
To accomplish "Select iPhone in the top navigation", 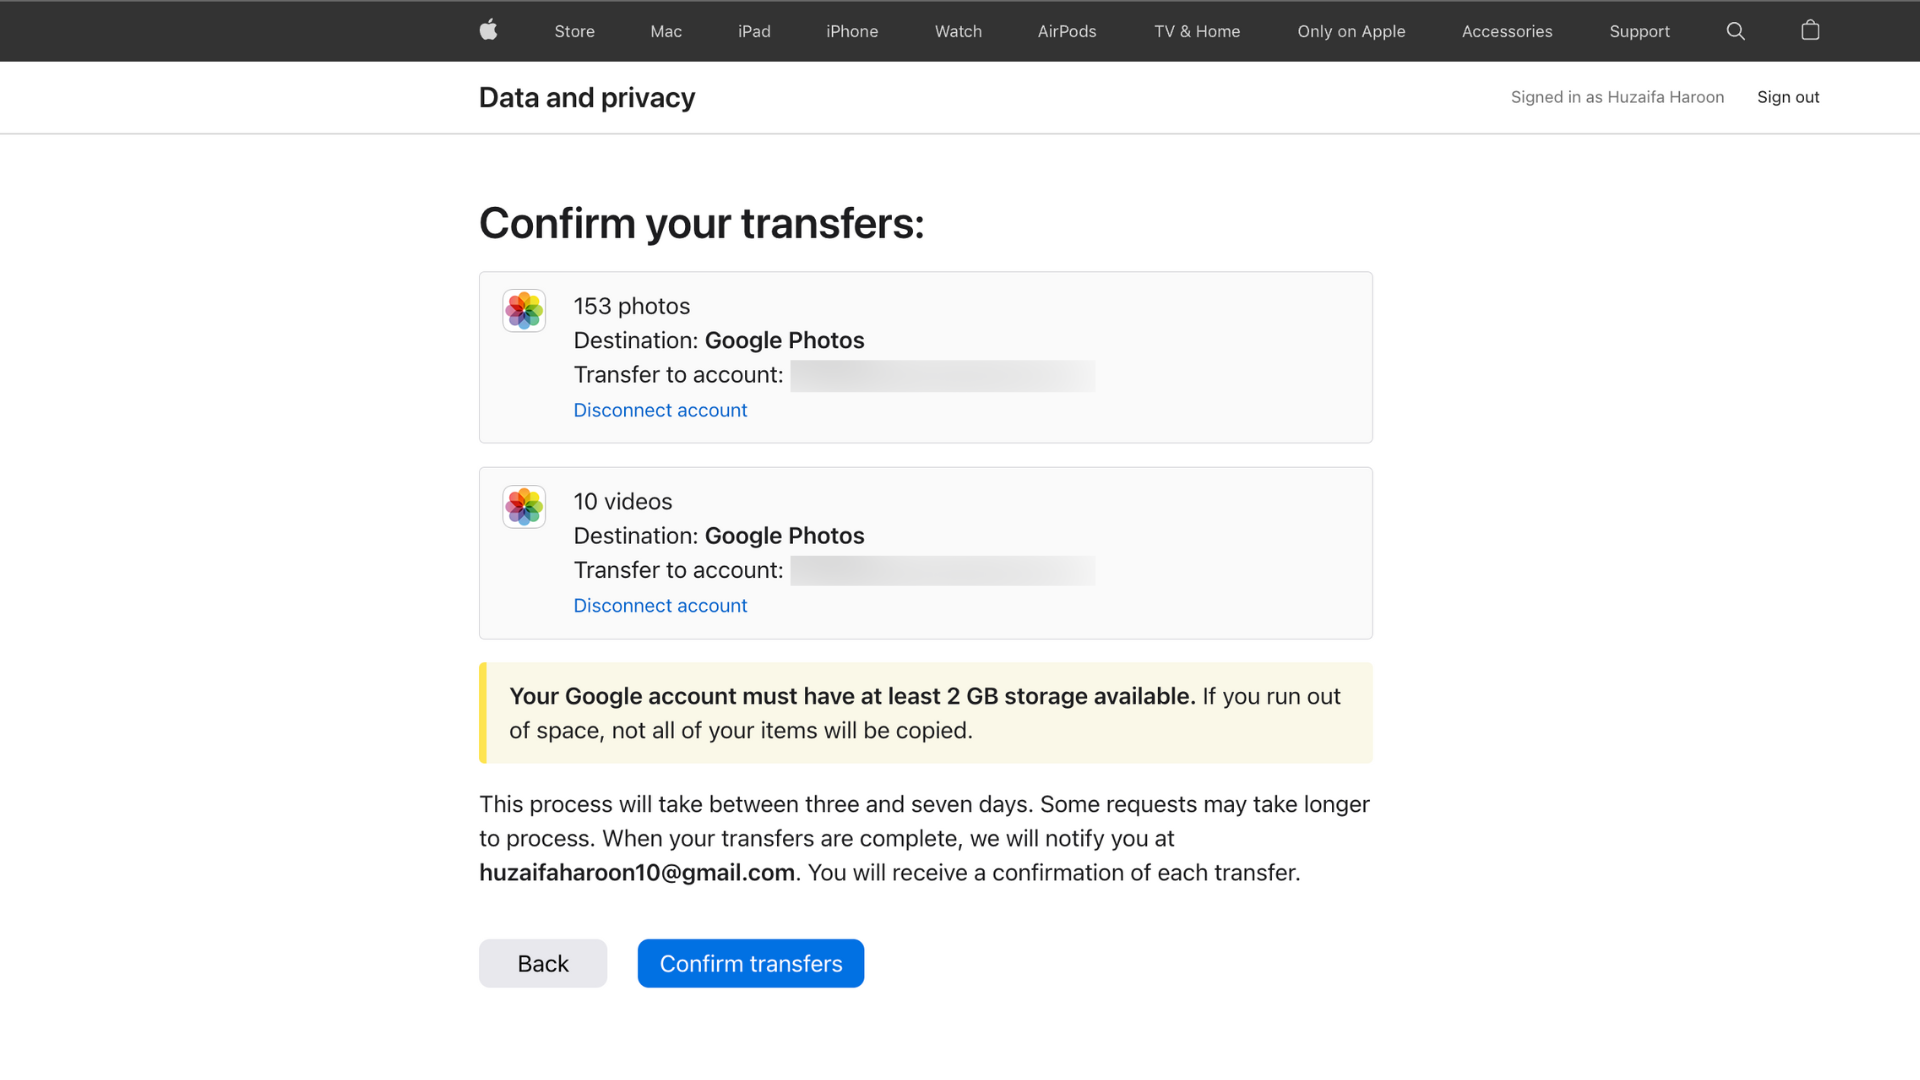I will [852, 31].
